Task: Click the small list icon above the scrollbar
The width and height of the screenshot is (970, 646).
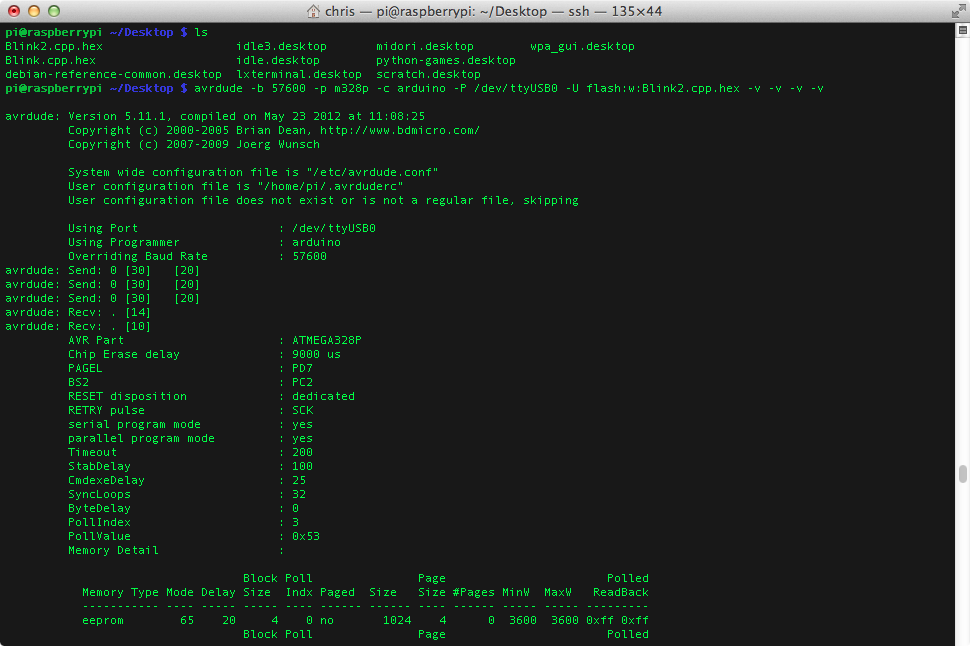Action: (962, 28)
